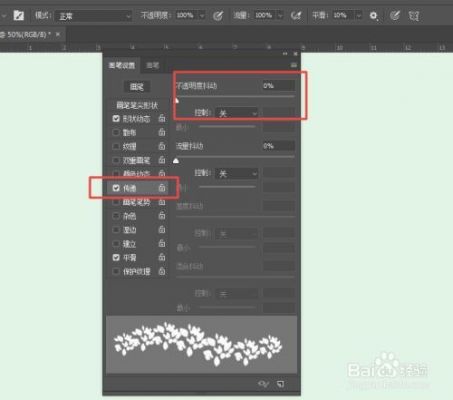
Task: Enable the 建立 checkbox
Action: (x=116, y=244)
